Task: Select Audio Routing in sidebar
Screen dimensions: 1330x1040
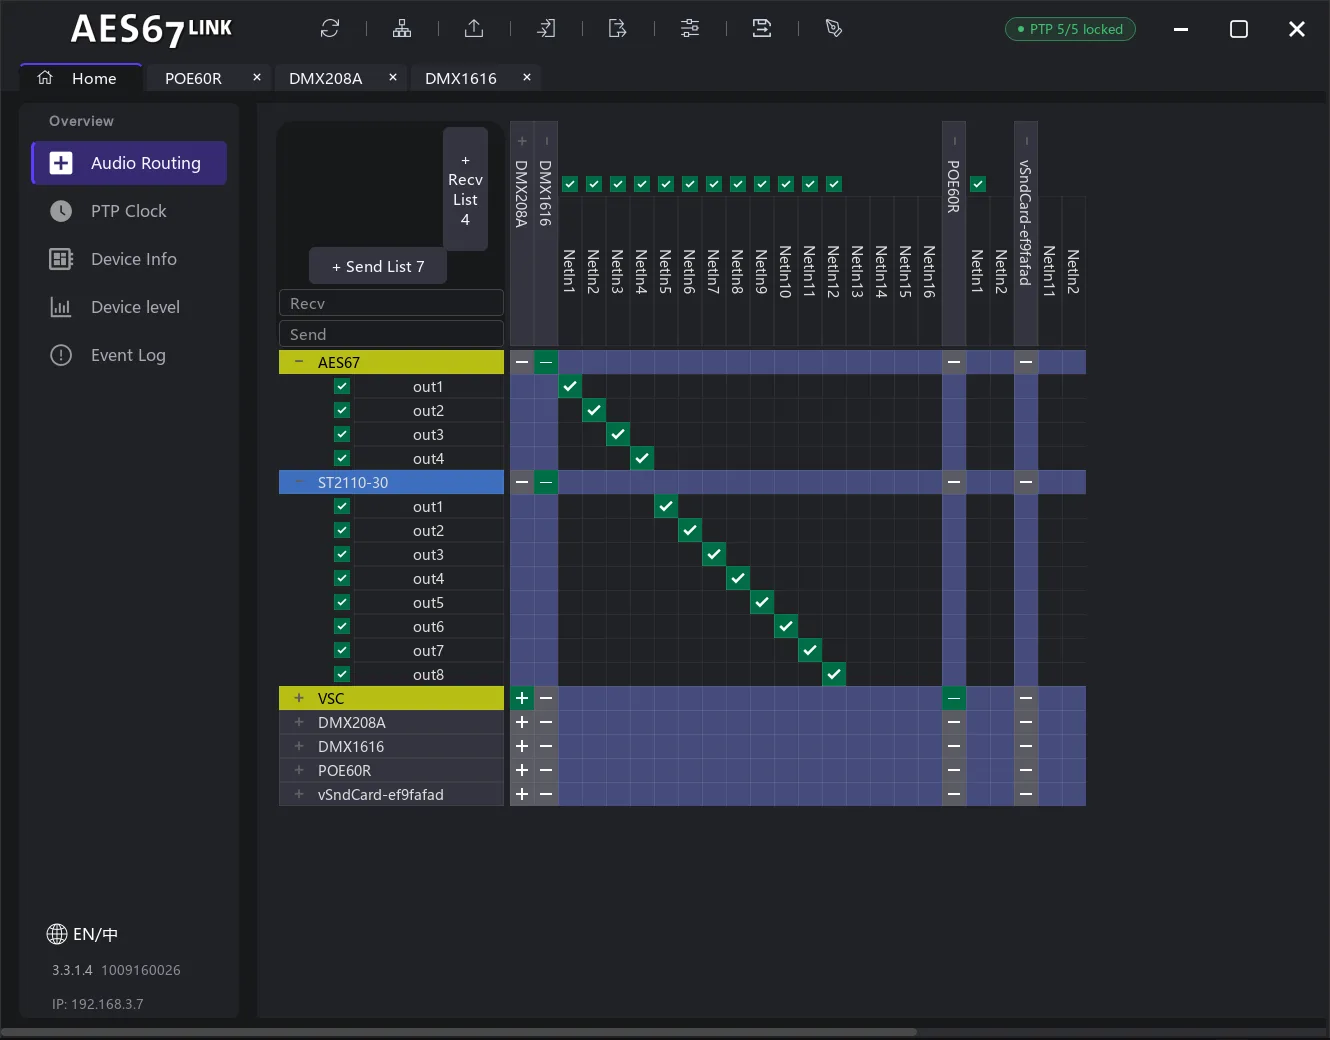Action: [x=129, y=163]
